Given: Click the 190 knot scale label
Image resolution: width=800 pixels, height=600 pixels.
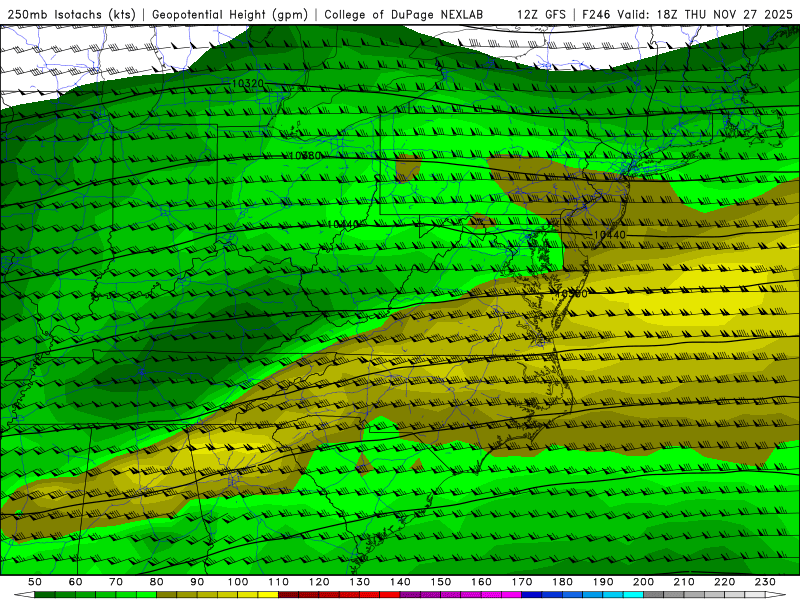Looking at the screenshot, I should tap(603, 582).
